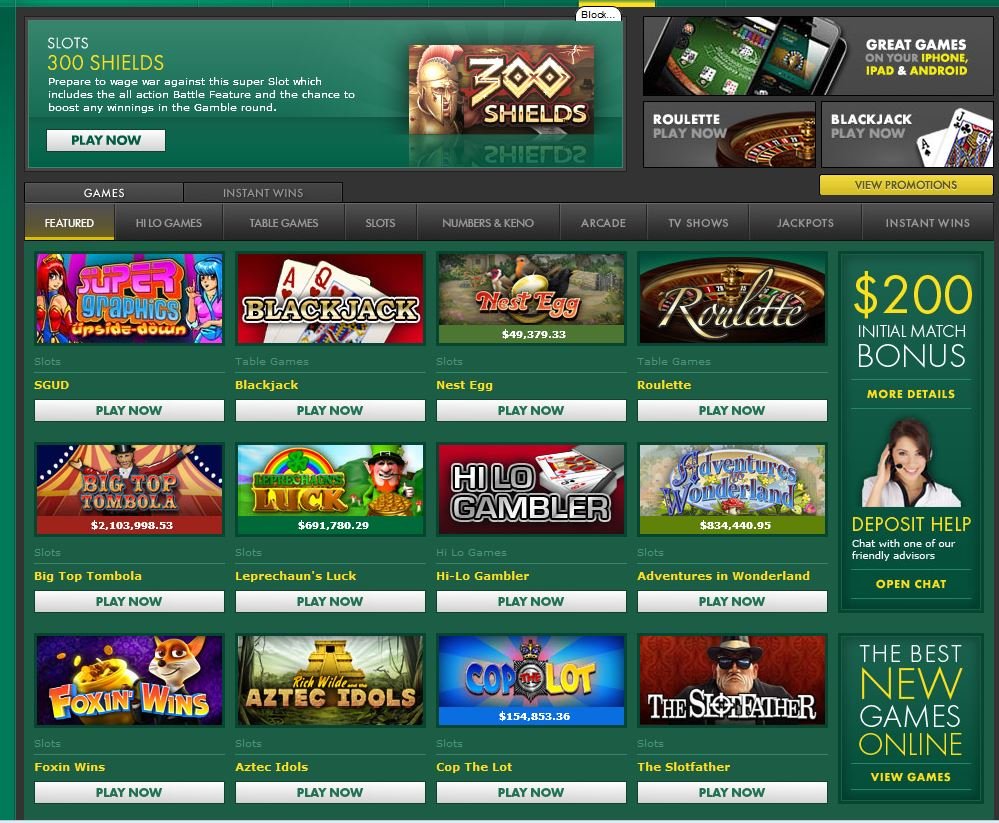Click Play Now in 300 Shields banner

point(106,140)
